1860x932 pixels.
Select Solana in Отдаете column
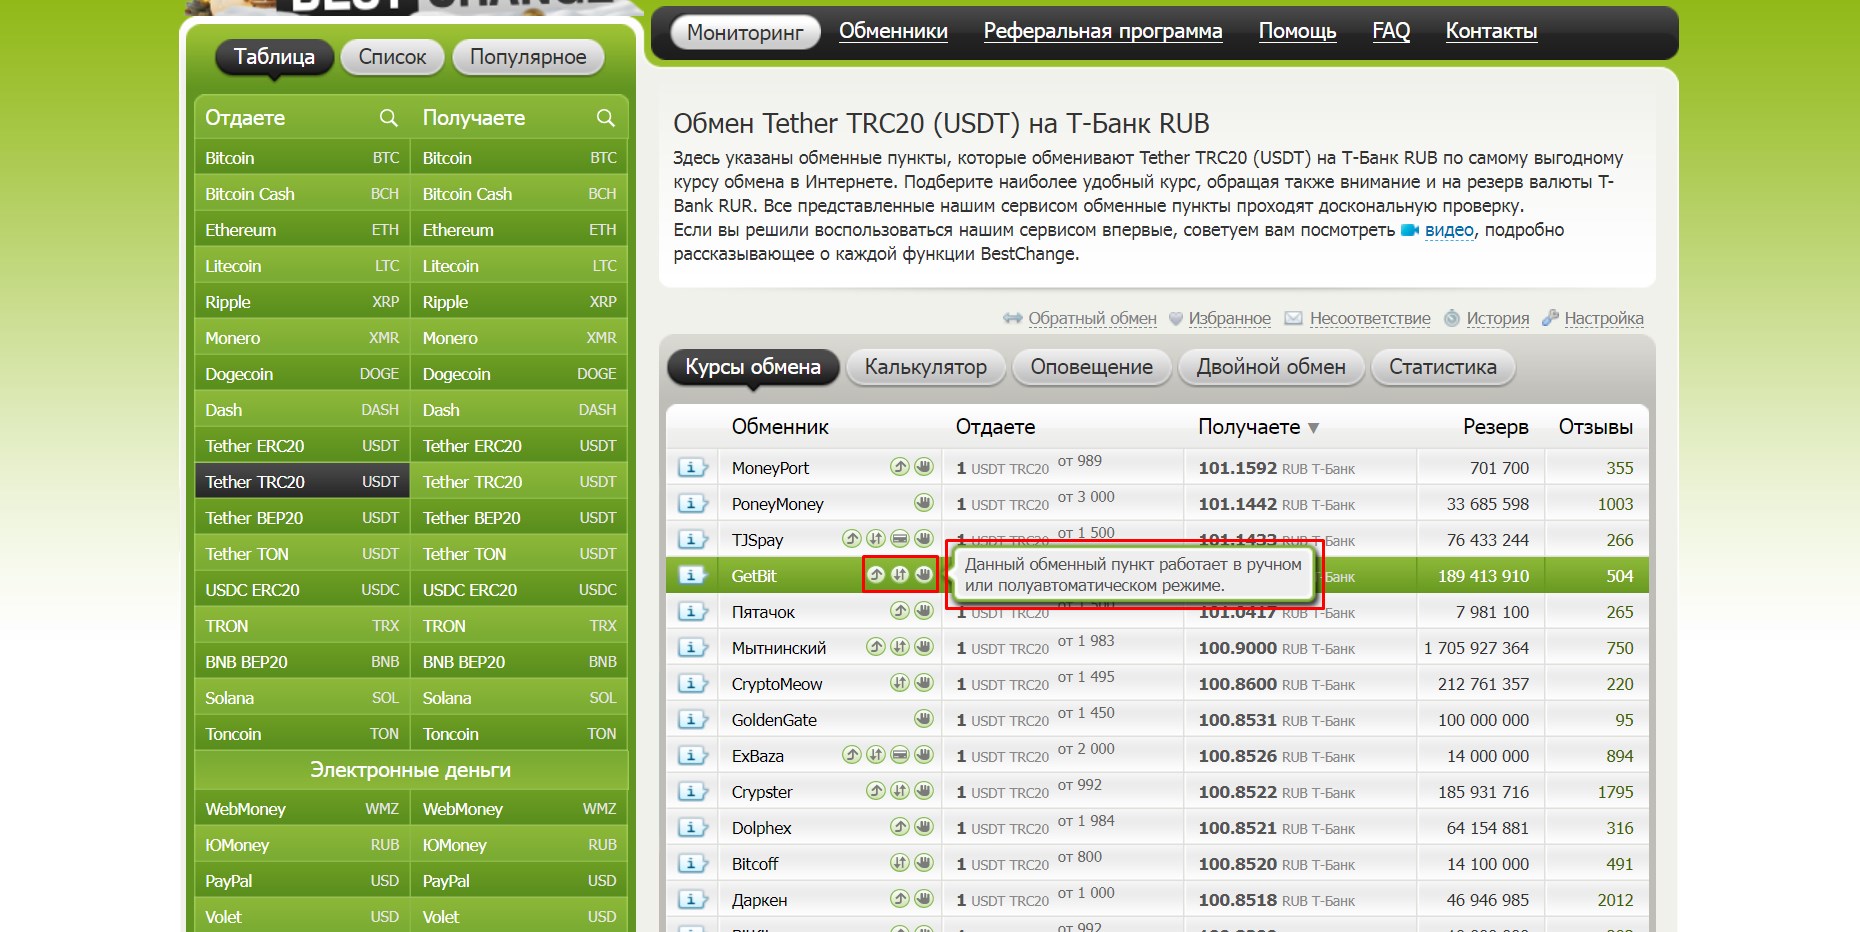click(x=302, y=698)
